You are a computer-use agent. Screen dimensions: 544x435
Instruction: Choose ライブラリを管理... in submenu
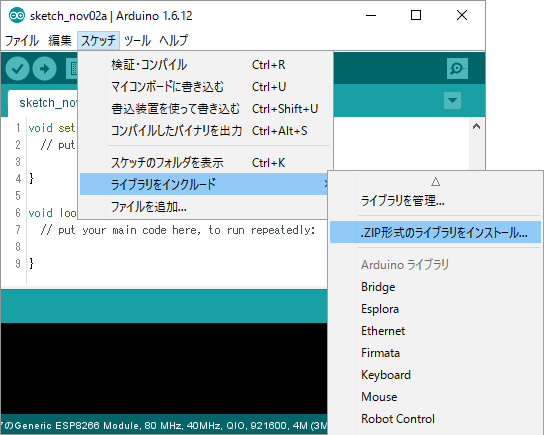coord(435,201)
